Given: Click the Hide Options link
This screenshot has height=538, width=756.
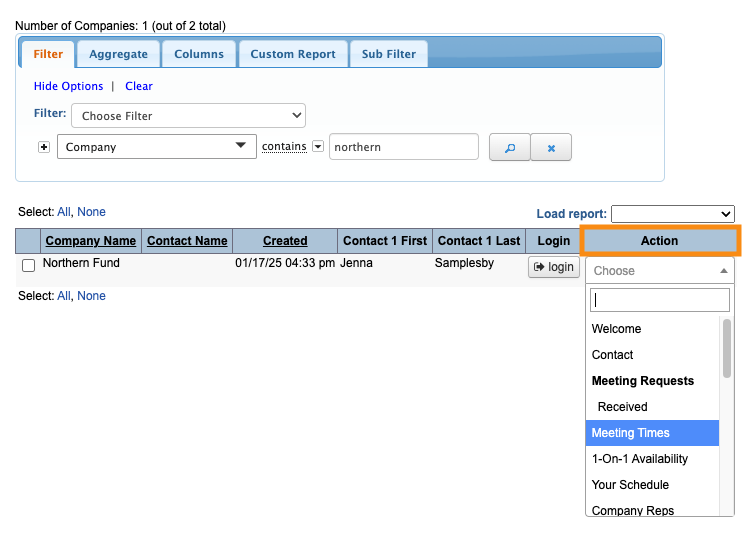Looking at the screenshot, I should (x=68, y=86).
